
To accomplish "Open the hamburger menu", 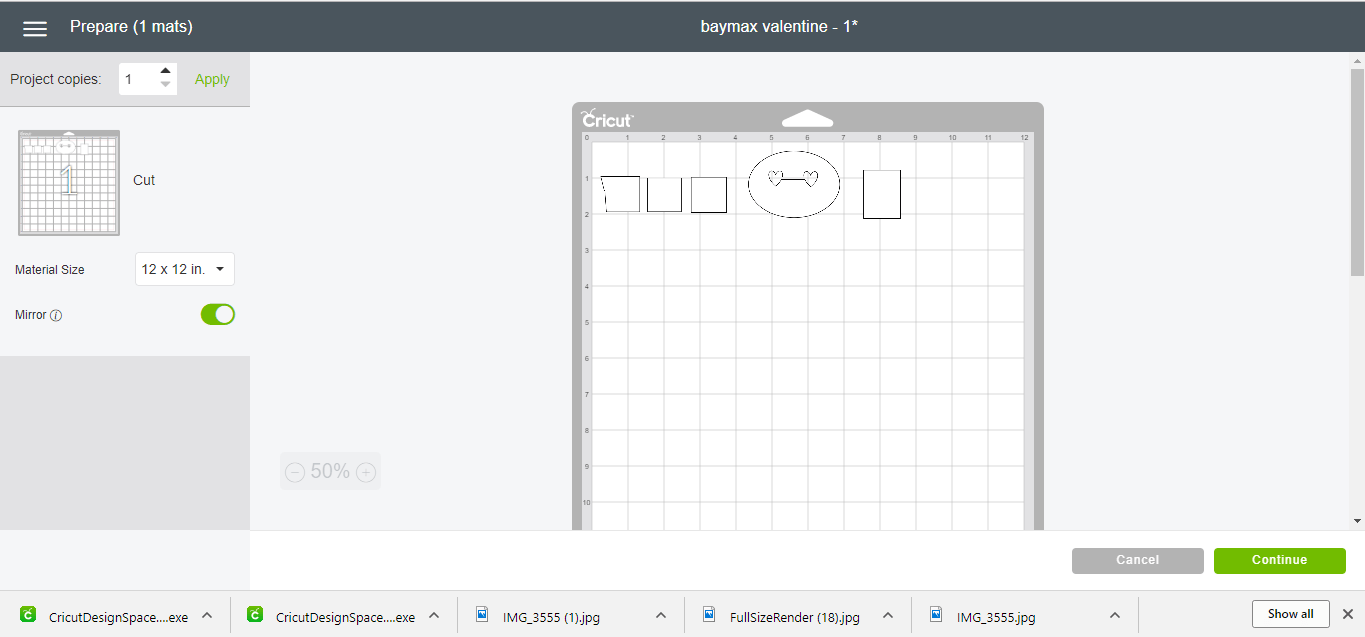I will 35,28.
